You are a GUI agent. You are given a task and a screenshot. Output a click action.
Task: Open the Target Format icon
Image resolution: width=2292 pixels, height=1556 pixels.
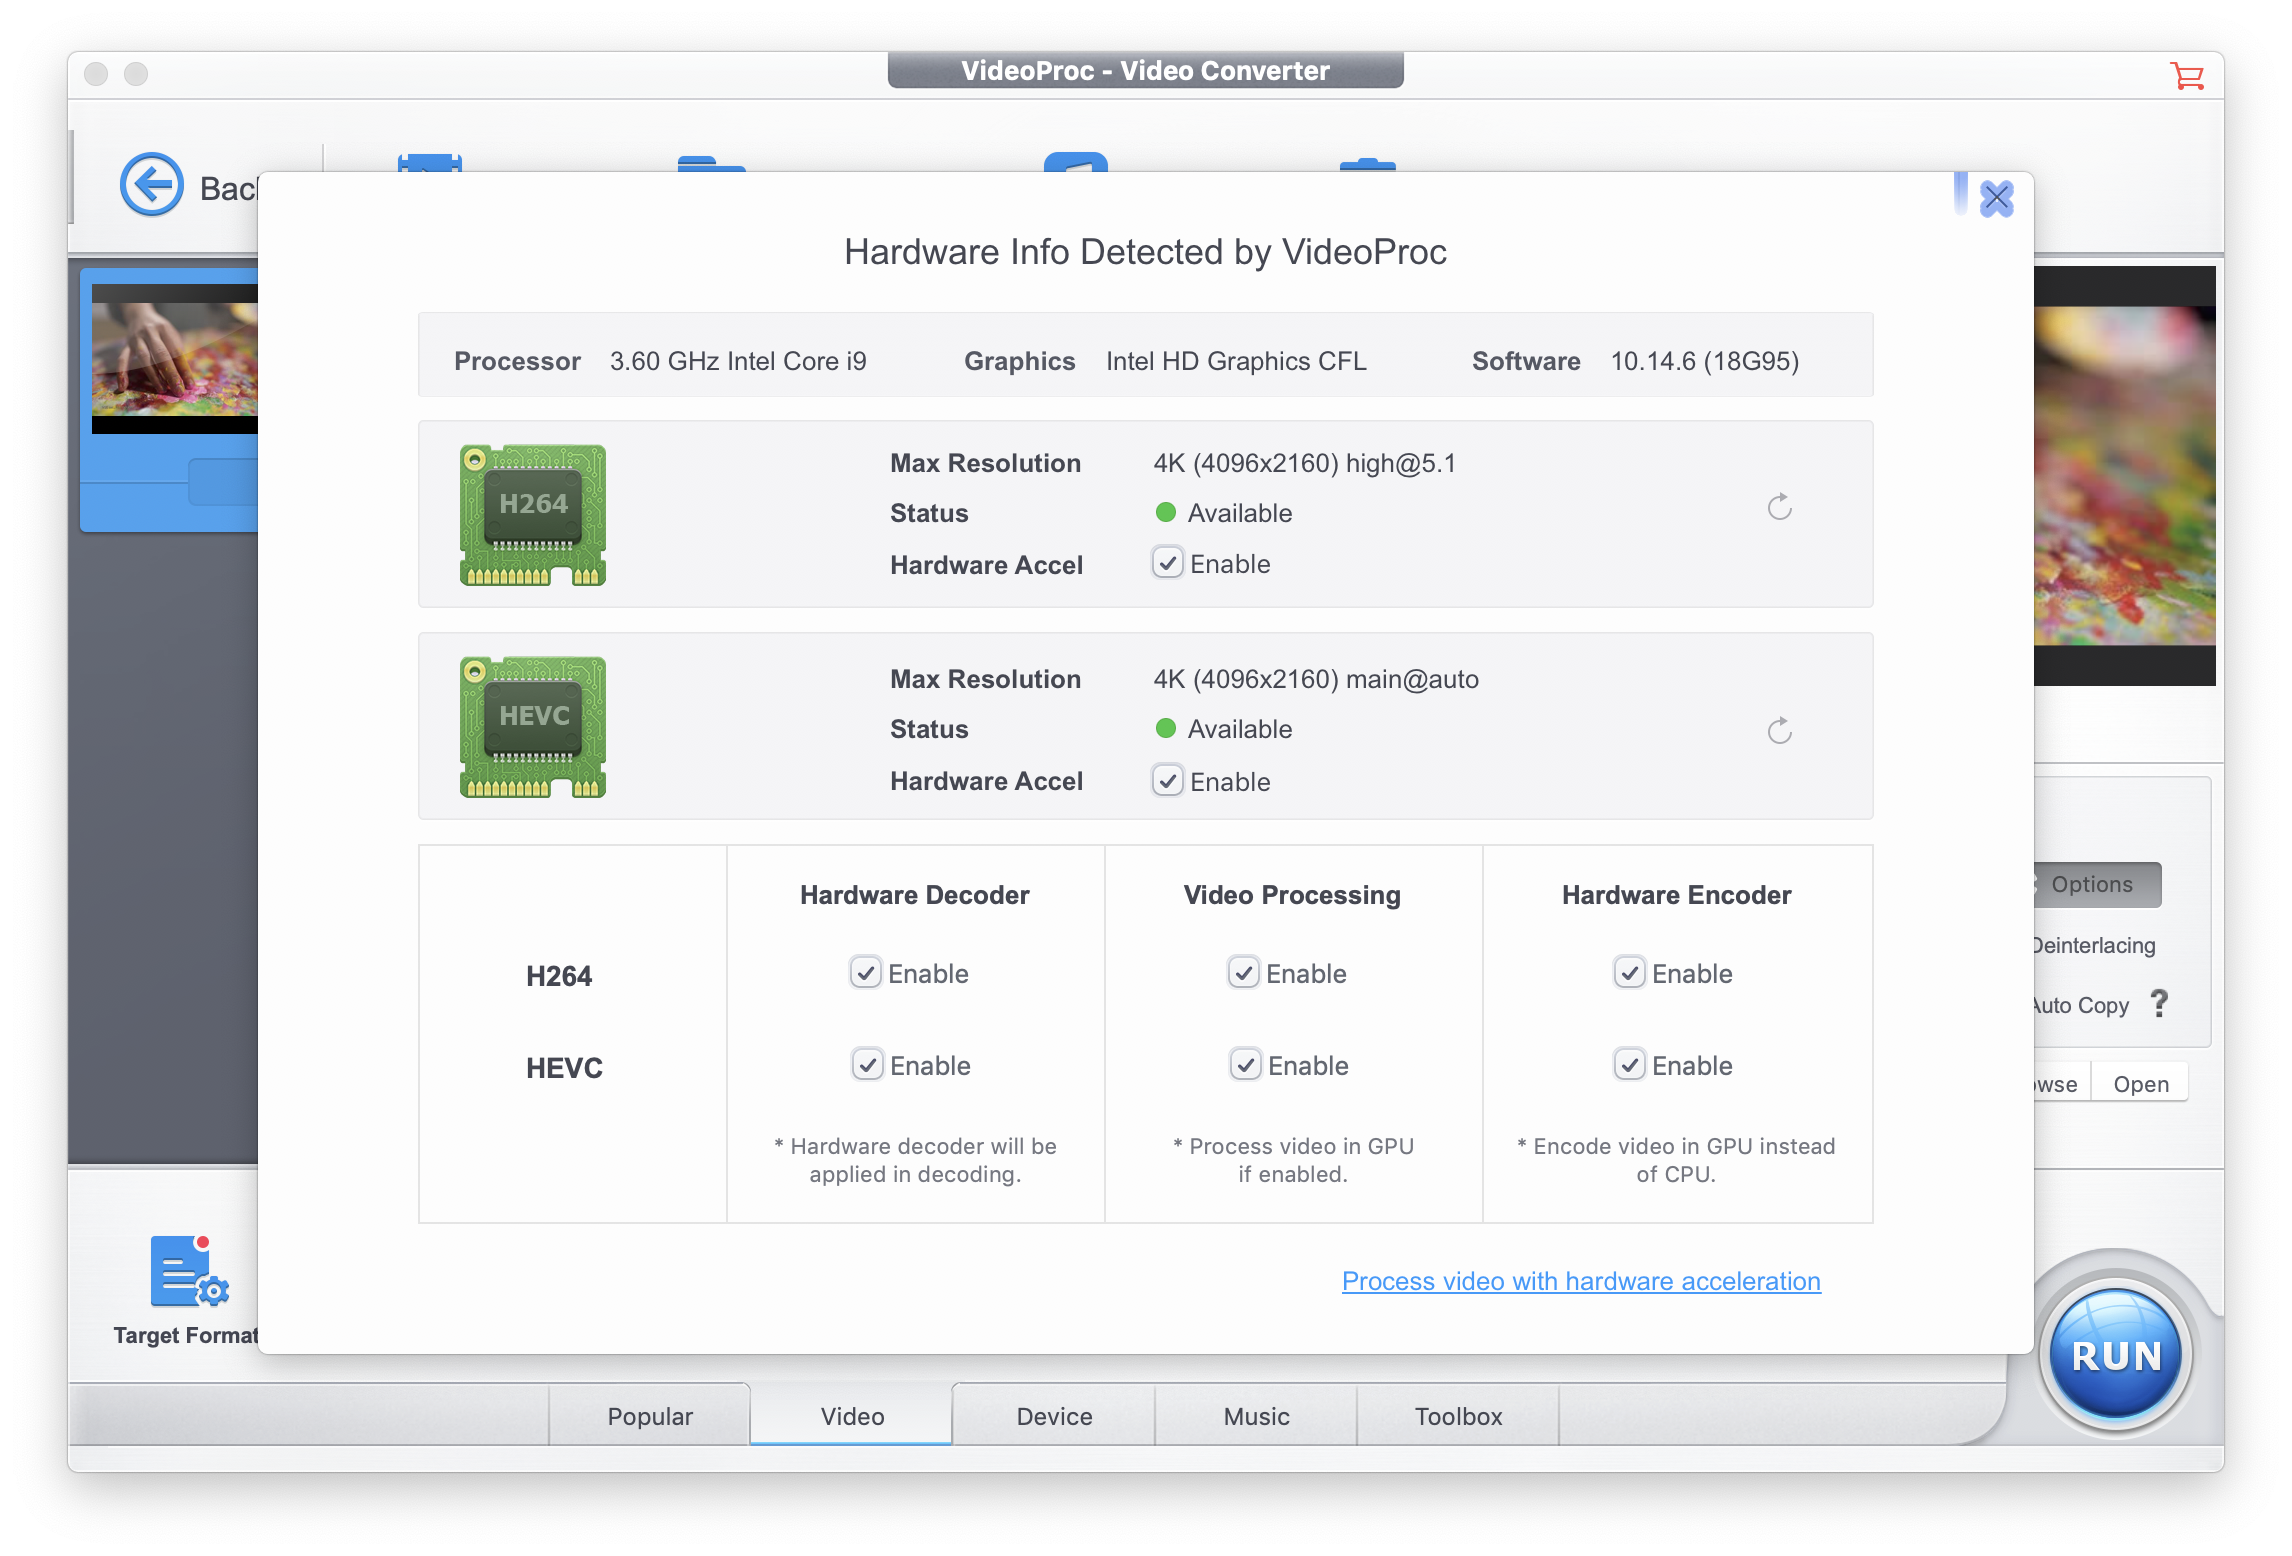pos(189,1272)
